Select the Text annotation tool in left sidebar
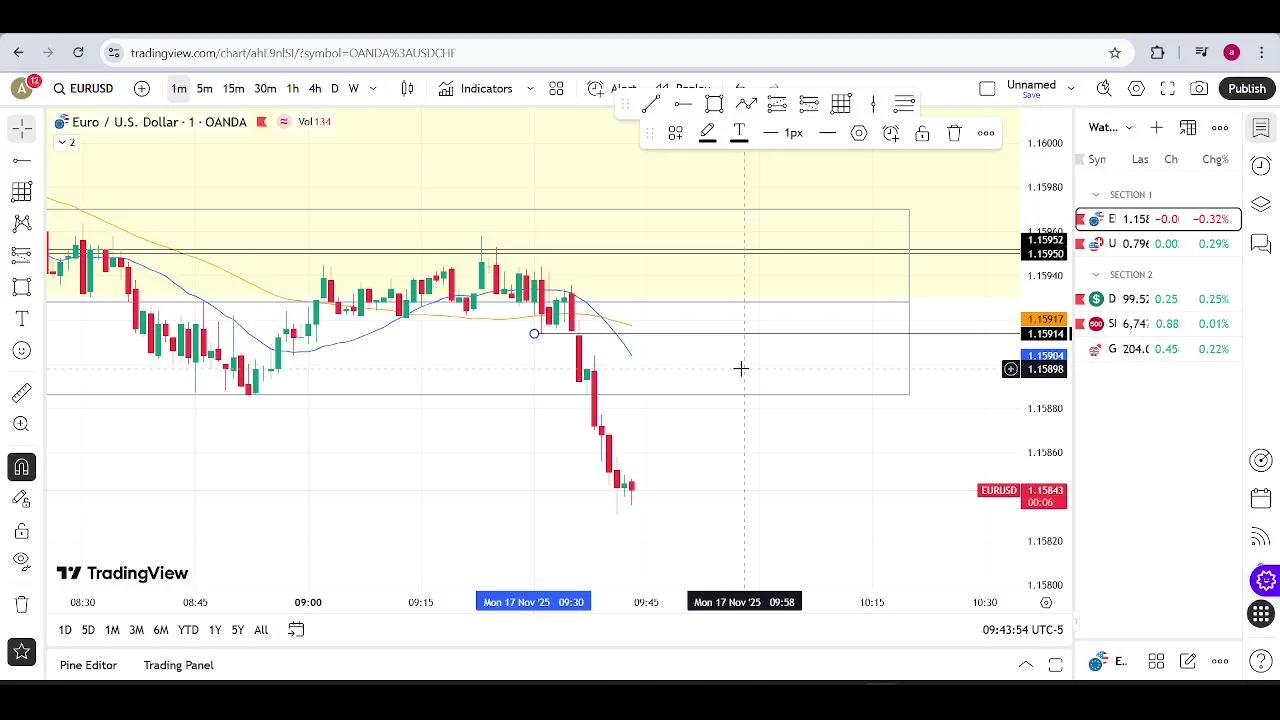1280x720 pixels. point(21,319)
